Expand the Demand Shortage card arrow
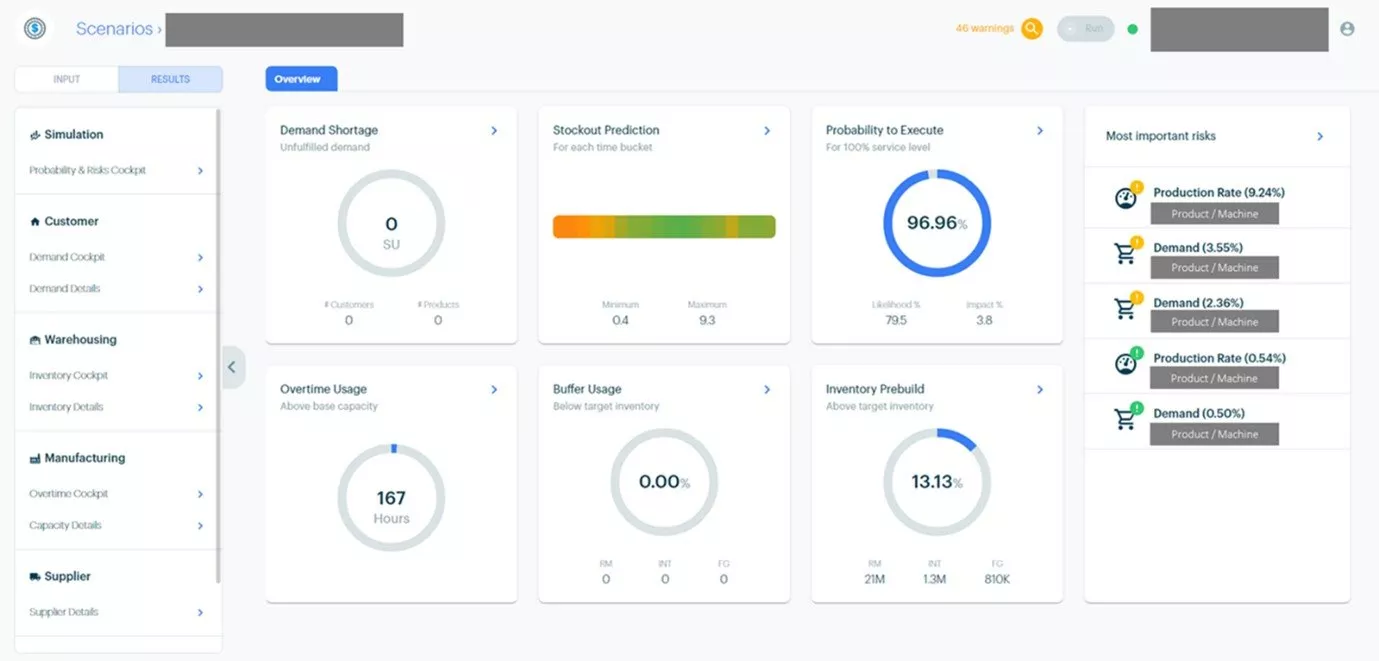Viewport: 1379px width, 661px height. click(x=494, y=131)
